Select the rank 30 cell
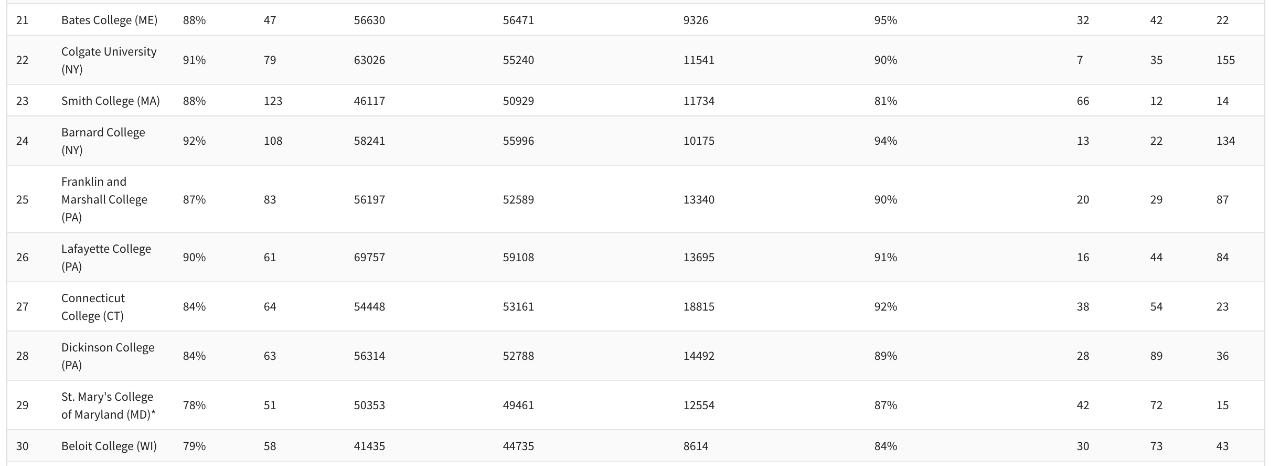Image resolution: width=1280 pixels, height=466 pixels. (x=23, y=446)
